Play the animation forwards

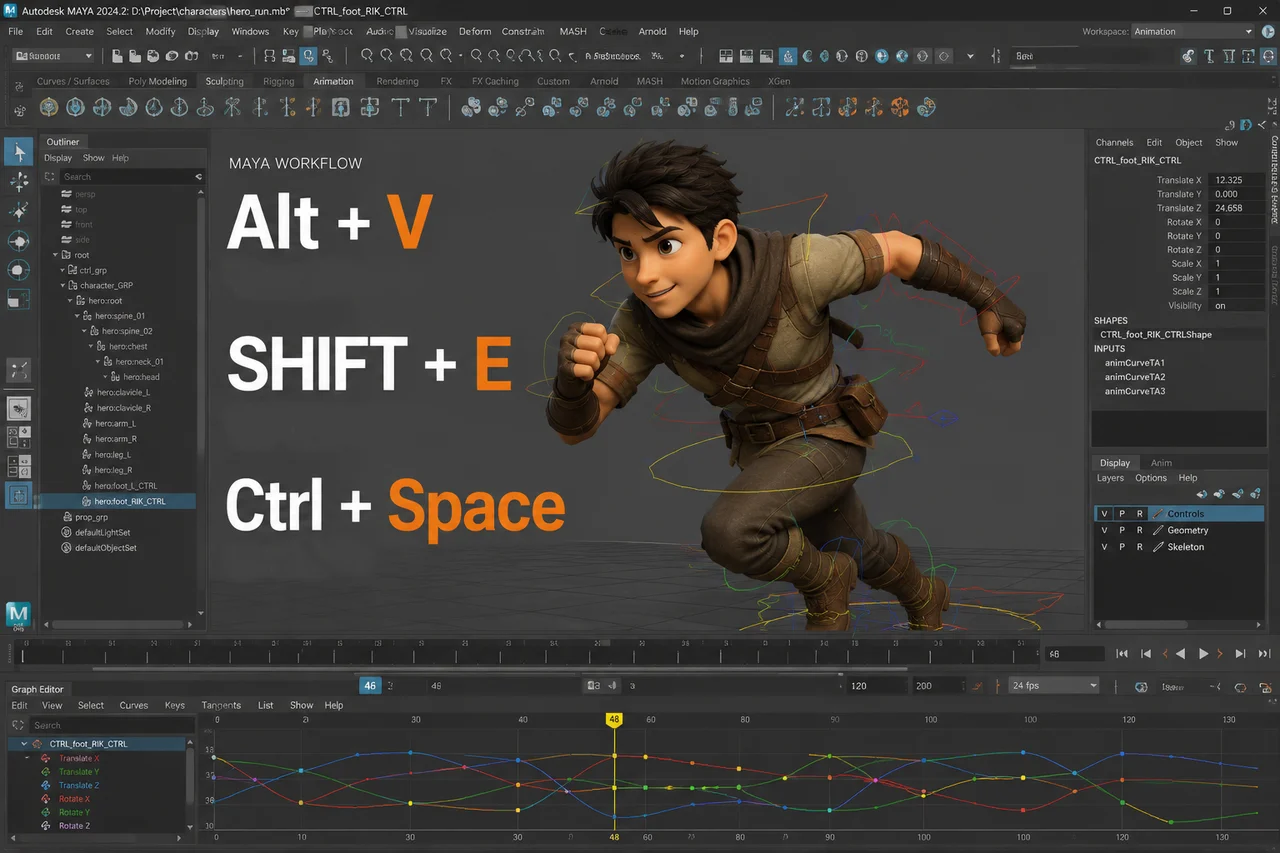(x=1203, y=654)
